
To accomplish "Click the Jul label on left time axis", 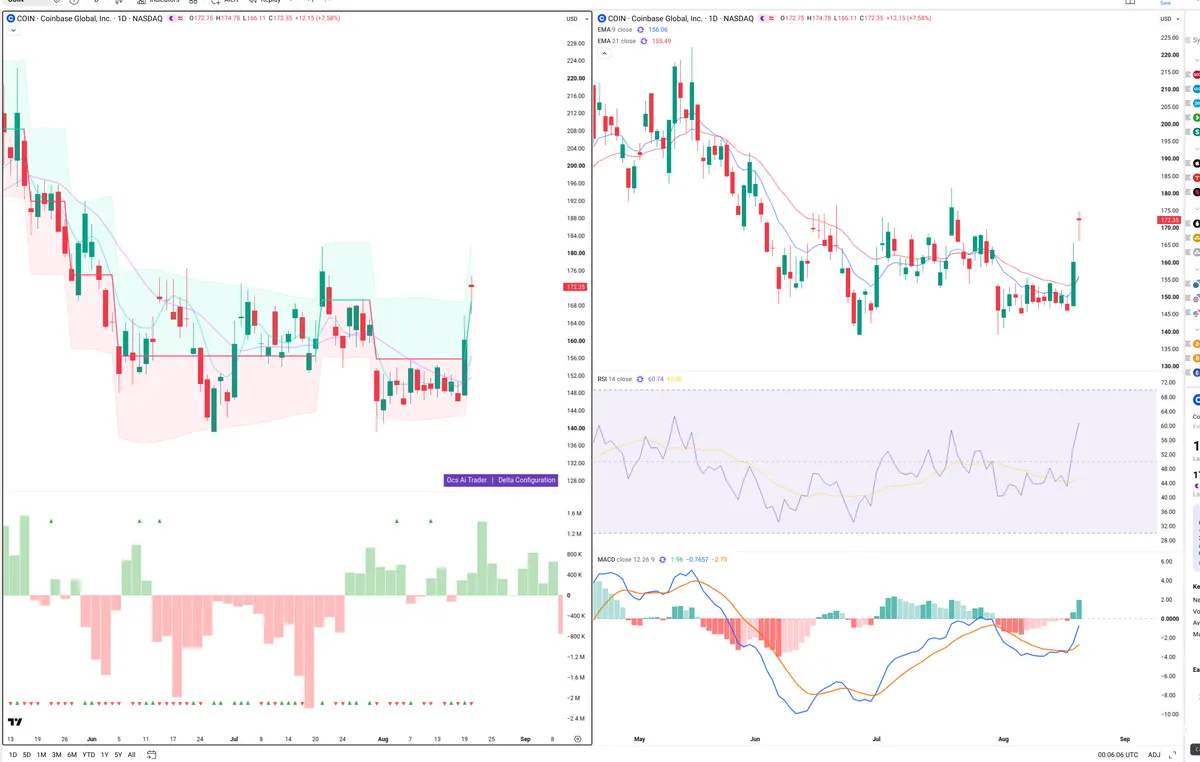I will tap(234, 738).
